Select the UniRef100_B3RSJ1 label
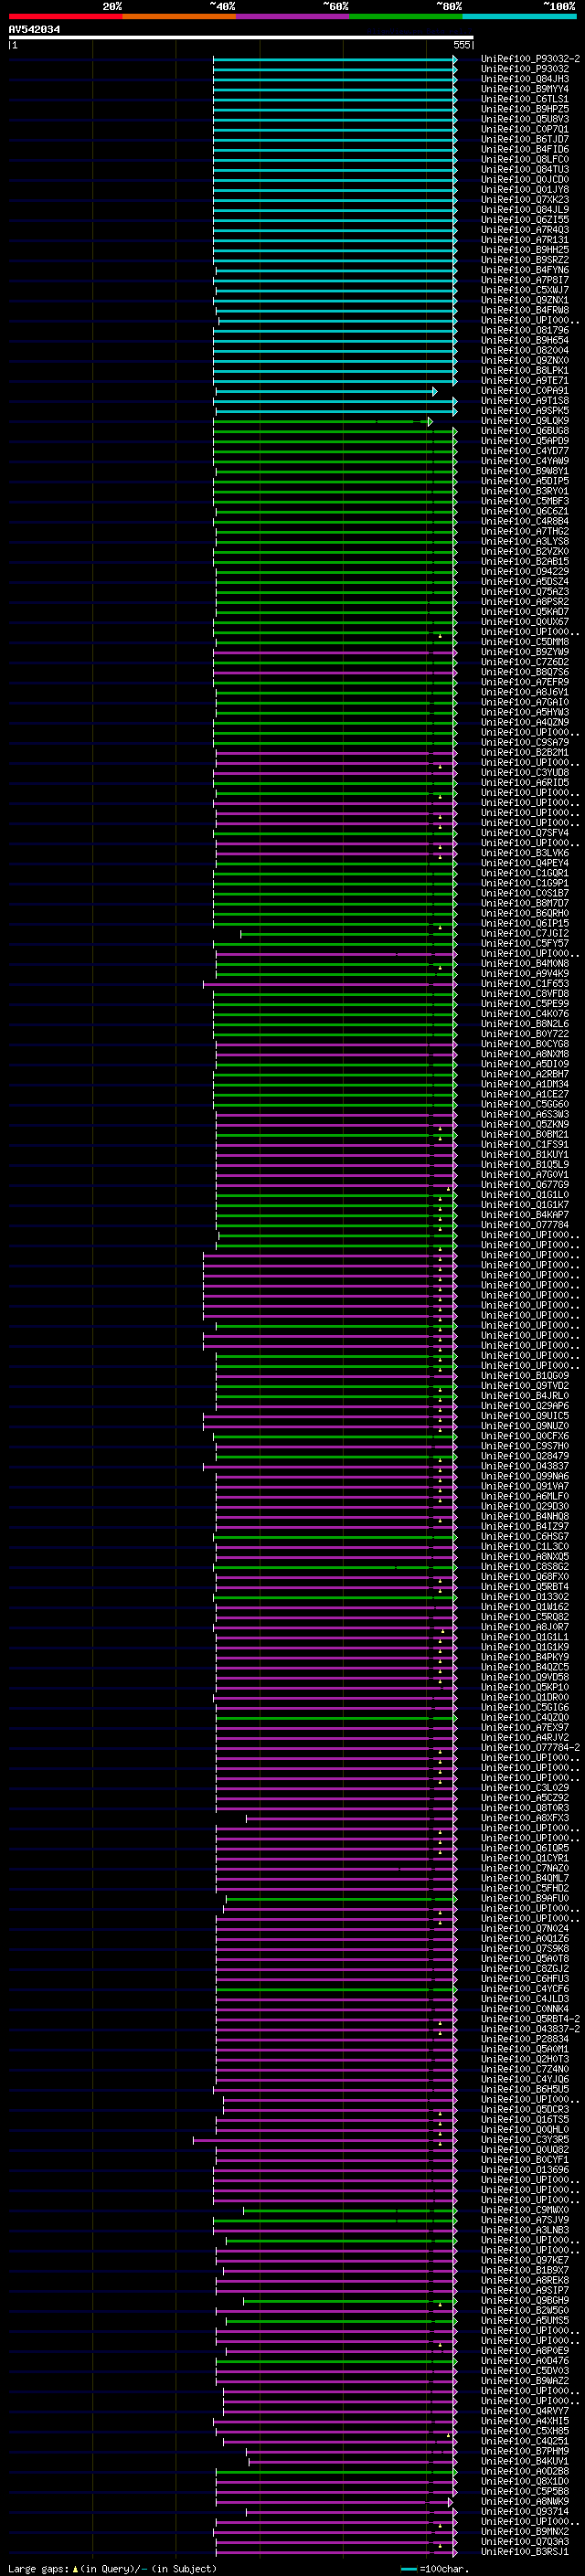Image resolution: width=585 pixels, height=2576 pixels. click(525, 2551)
